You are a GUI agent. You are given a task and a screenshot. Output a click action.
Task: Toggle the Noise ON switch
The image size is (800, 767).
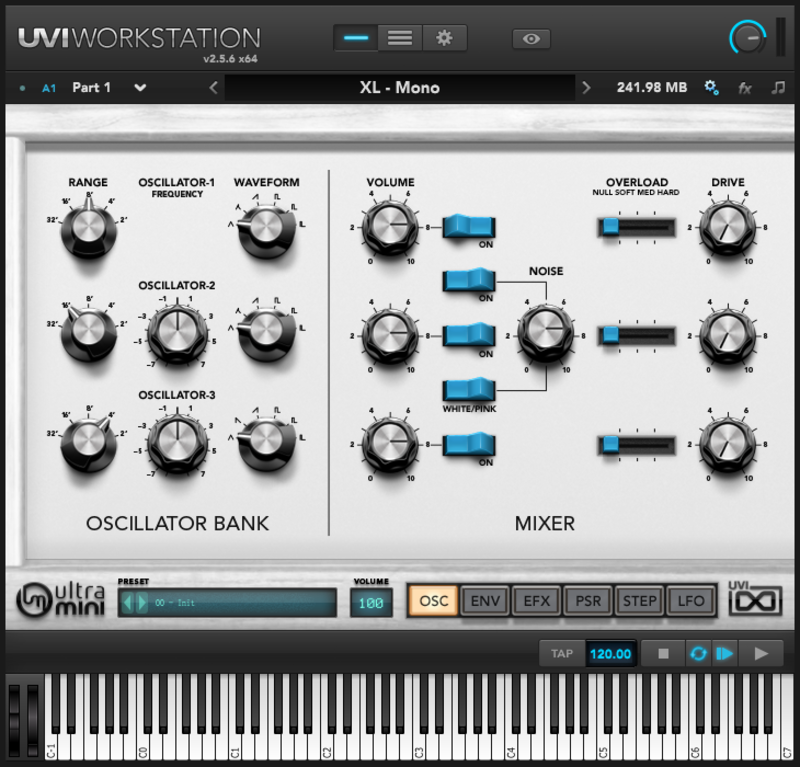pos(469,281)
